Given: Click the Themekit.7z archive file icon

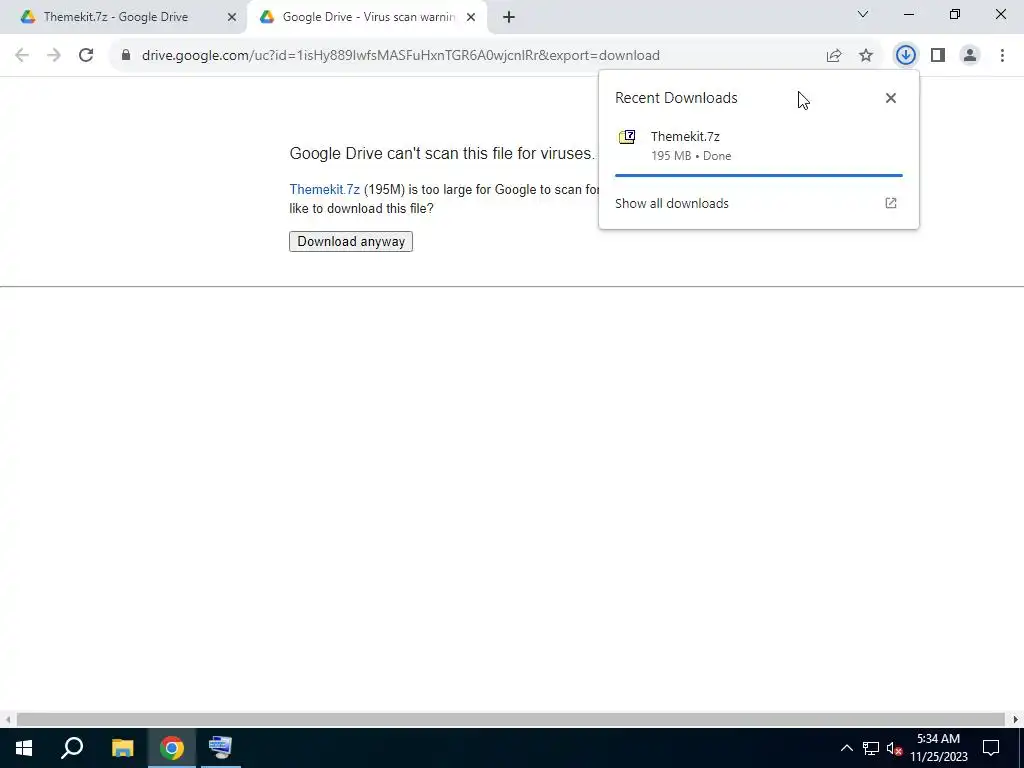Looking at the screenshot, I should 627,137.
